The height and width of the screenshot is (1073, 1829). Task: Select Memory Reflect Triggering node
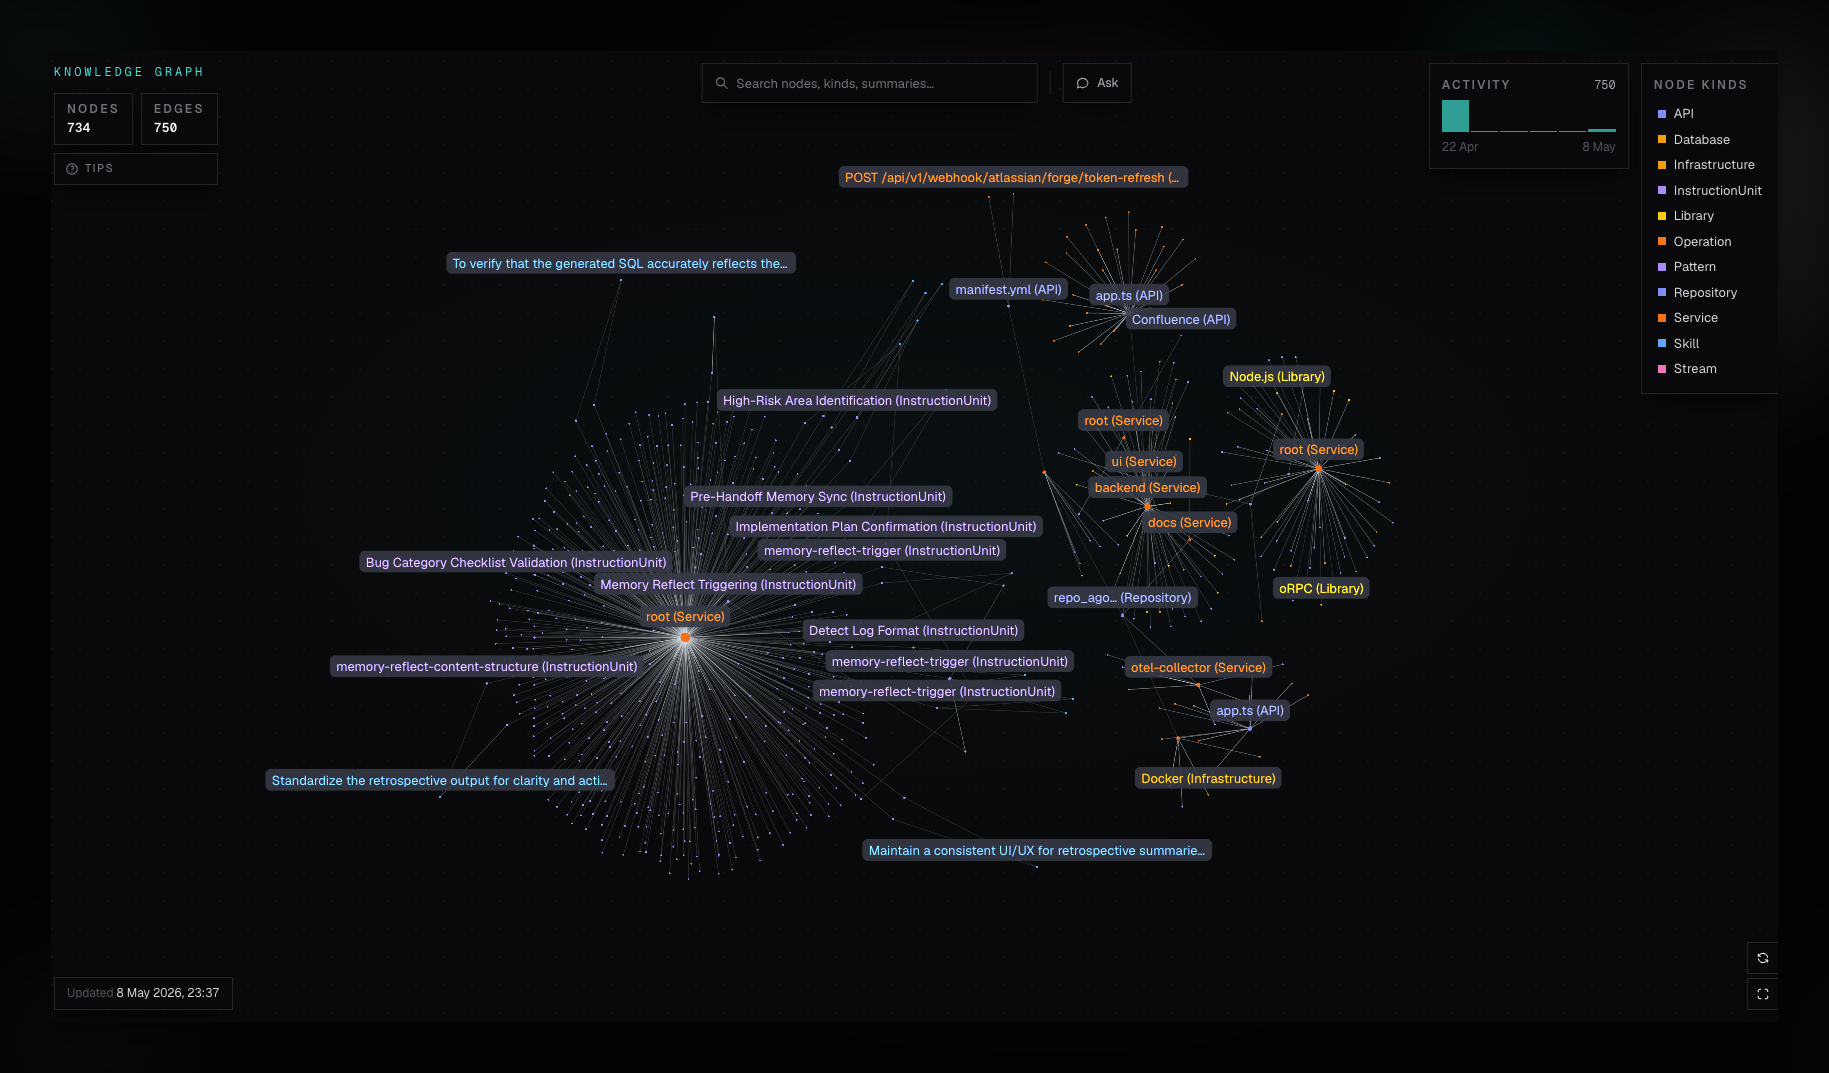(x=728, y=585)
